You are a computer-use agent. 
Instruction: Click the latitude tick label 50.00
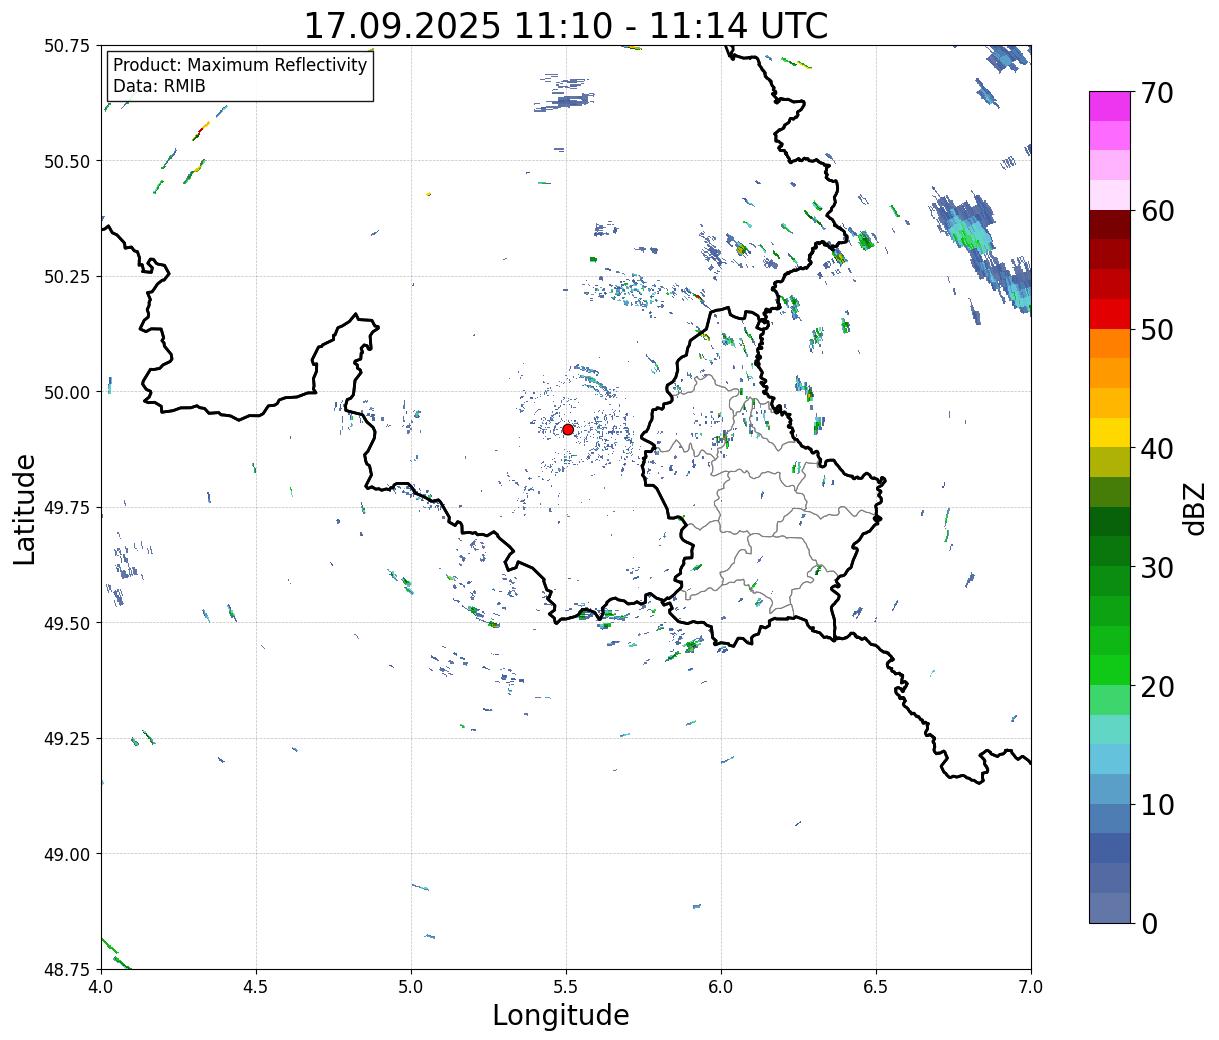[67, 392]
